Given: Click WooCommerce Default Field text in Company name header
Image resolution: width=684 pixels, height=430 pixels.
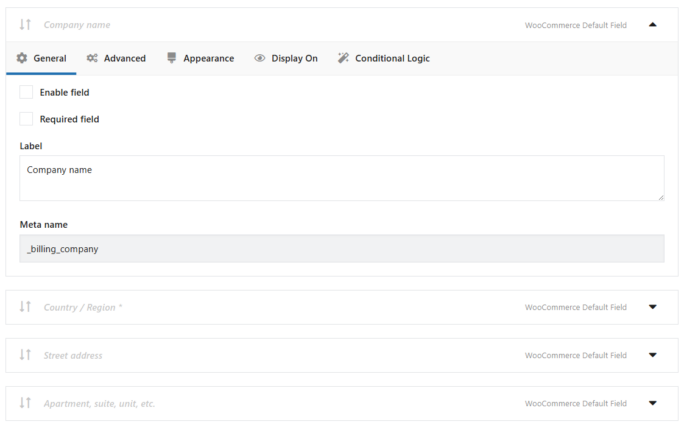Looking at the screenshot, I should point(576,25).
